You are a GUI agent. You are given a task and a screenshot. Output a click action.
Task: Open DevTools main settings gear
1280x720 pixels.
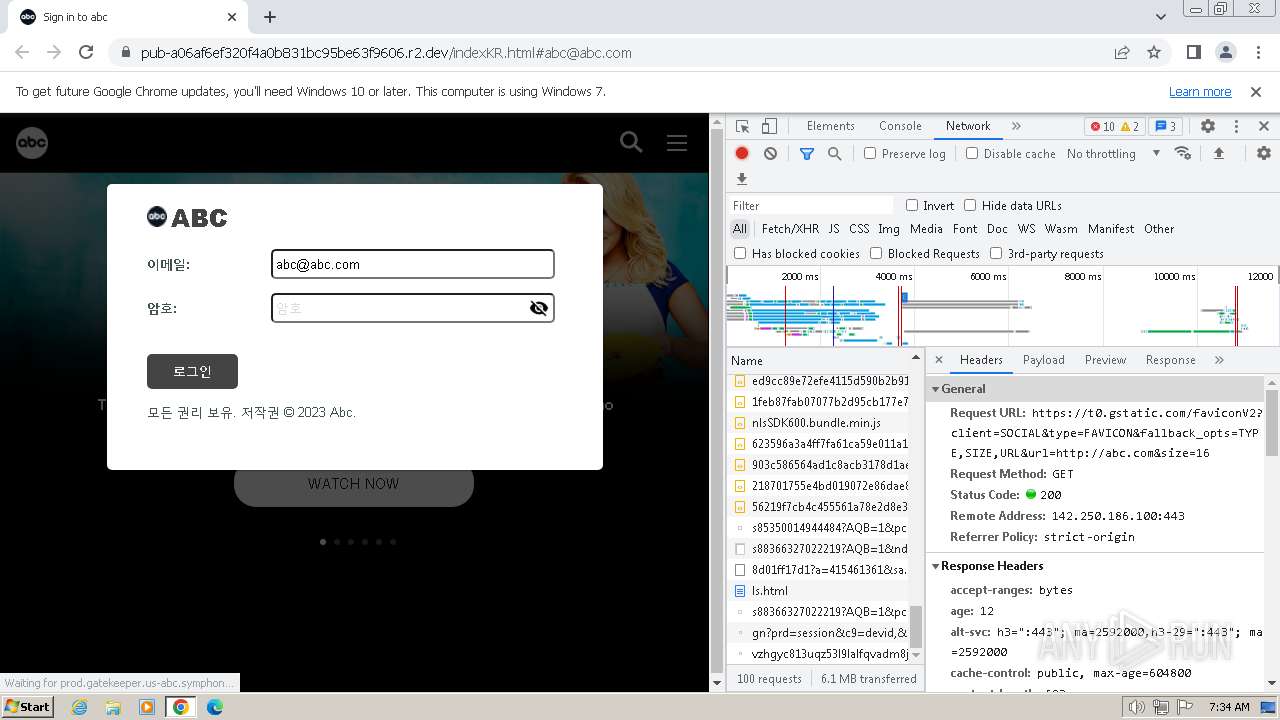point(1208,126)
